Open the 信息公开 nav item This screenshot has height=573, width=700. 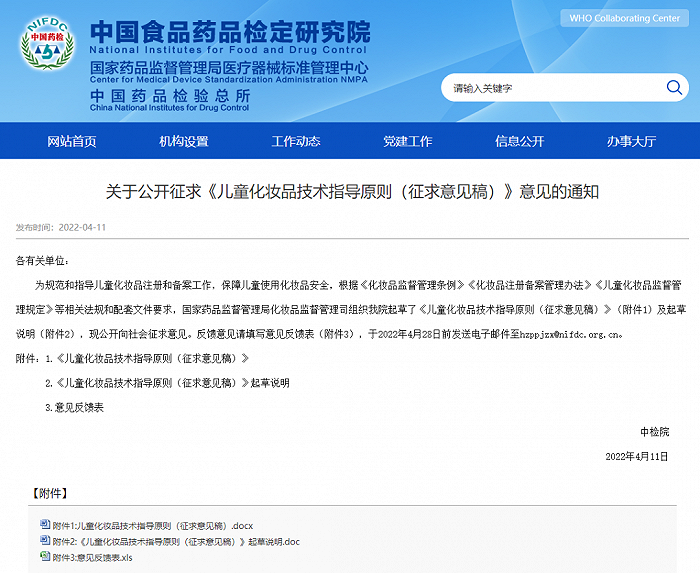pyautogui.click(x=520, y=141)
